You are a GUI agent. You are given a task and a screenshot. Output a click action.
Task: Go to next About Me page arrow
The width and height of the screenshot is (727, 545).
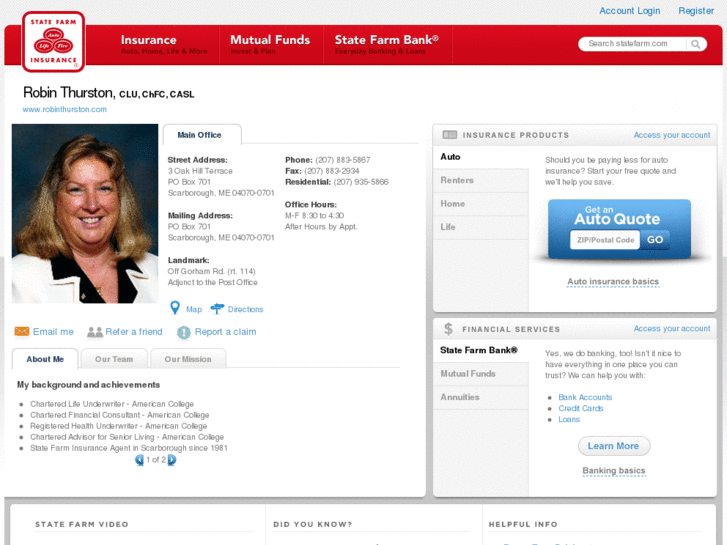click(x=172, y=460)
